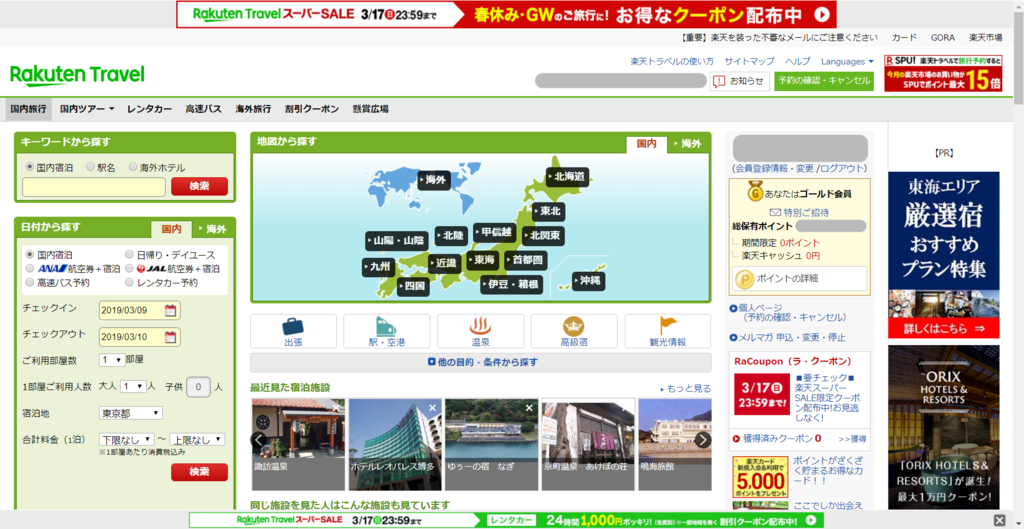Click the 詳しくはこちら ad button

click(944, 328)
